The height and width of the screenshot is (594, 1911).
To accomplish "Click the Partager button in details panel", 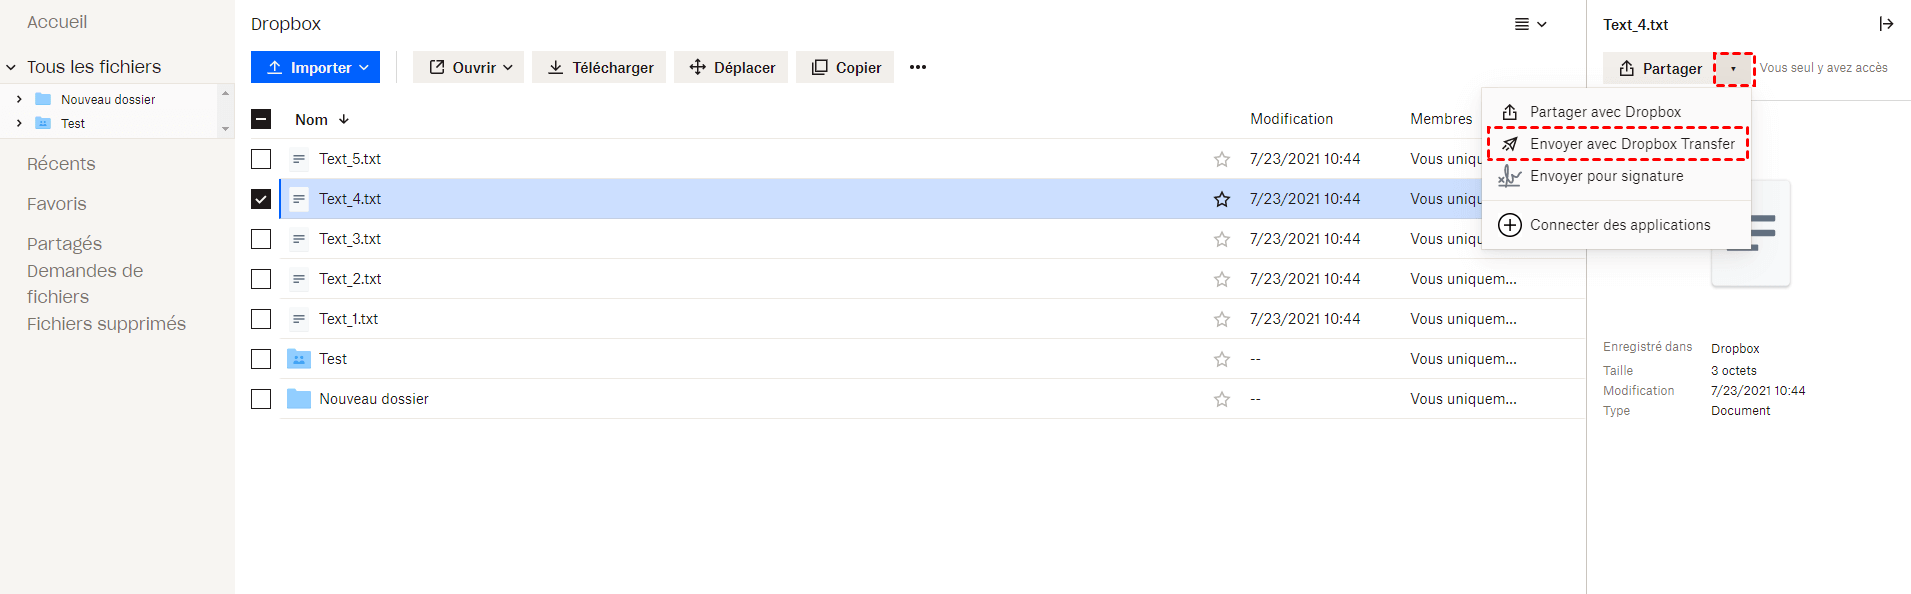I will (x=1659, y=68).
